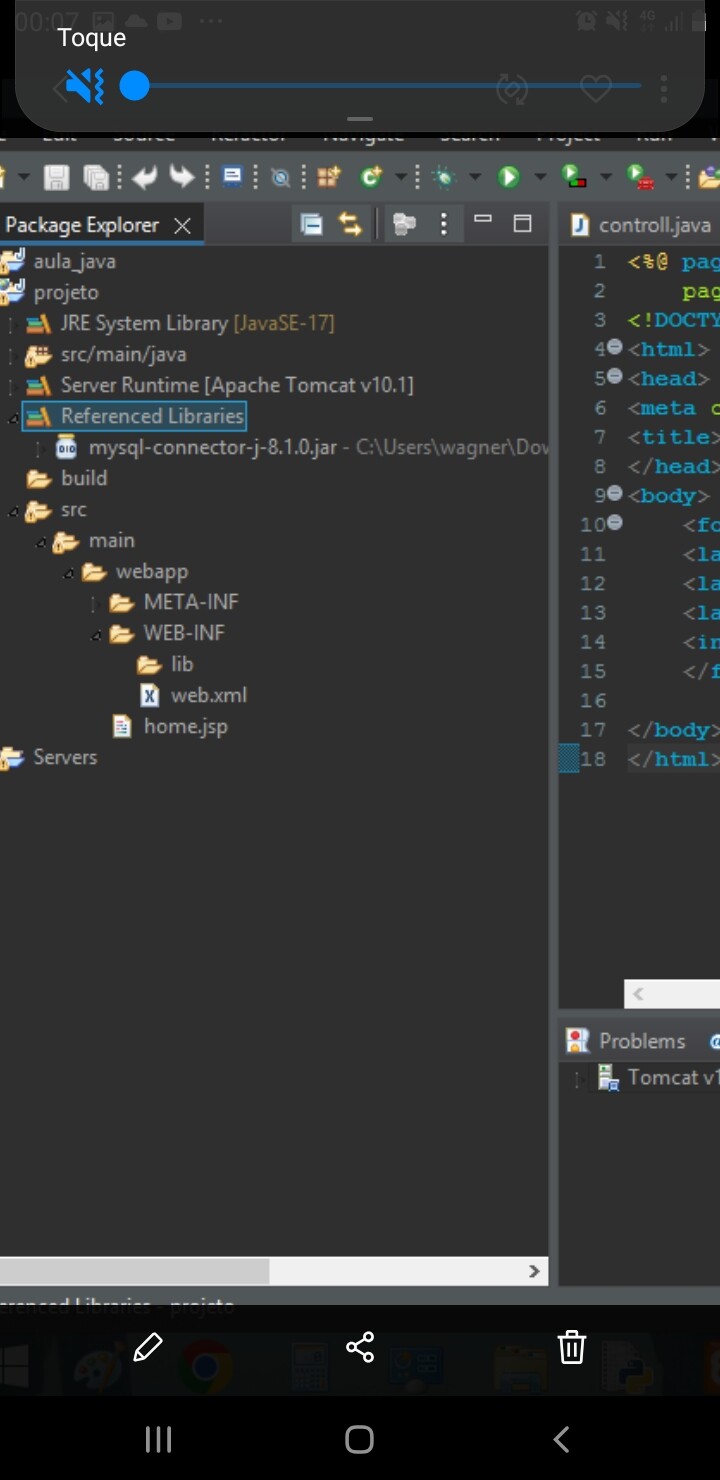Open dropdown arrow next to Run button
Image resolution: width=720 pixels, height=1480 pixels.
pos(540,177)
